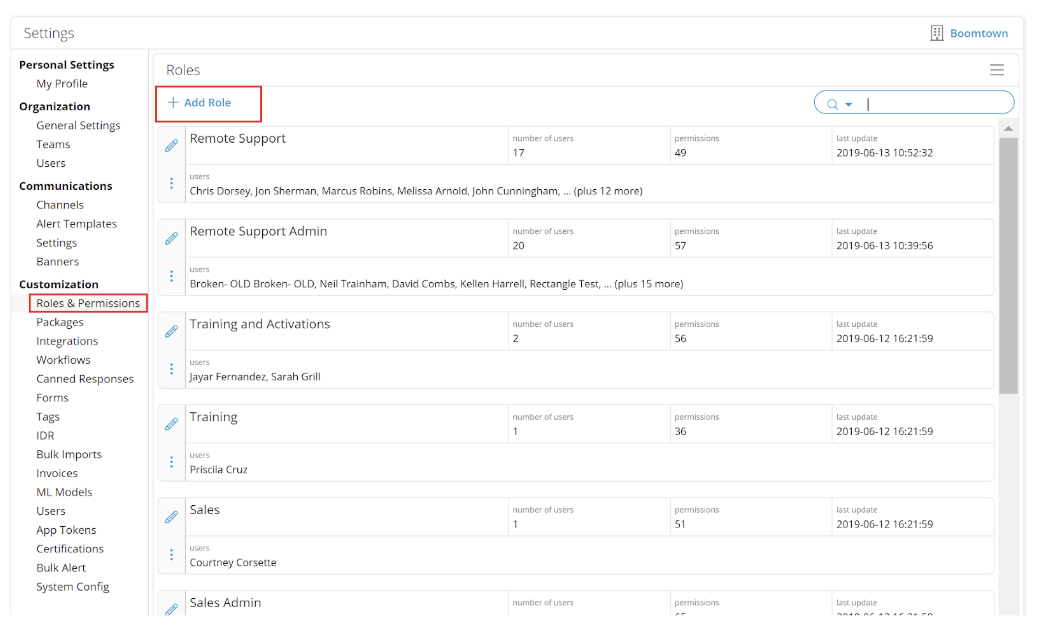This screenshot has width=1038, height=638.
Task: Click the user name Priscila Cruz
Action: 218,470
